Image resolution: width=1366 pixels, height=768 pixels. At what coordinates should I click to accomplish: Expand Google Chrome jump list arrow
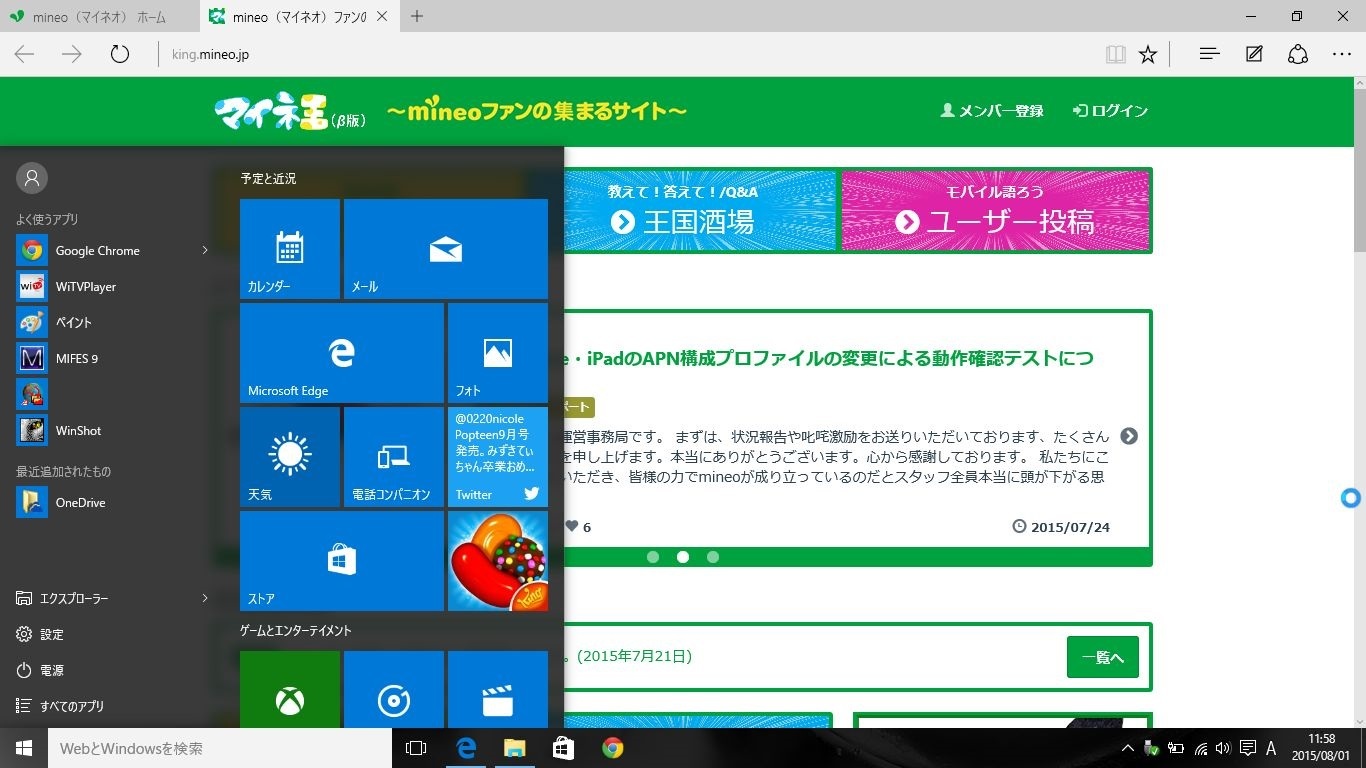(205, 250)
